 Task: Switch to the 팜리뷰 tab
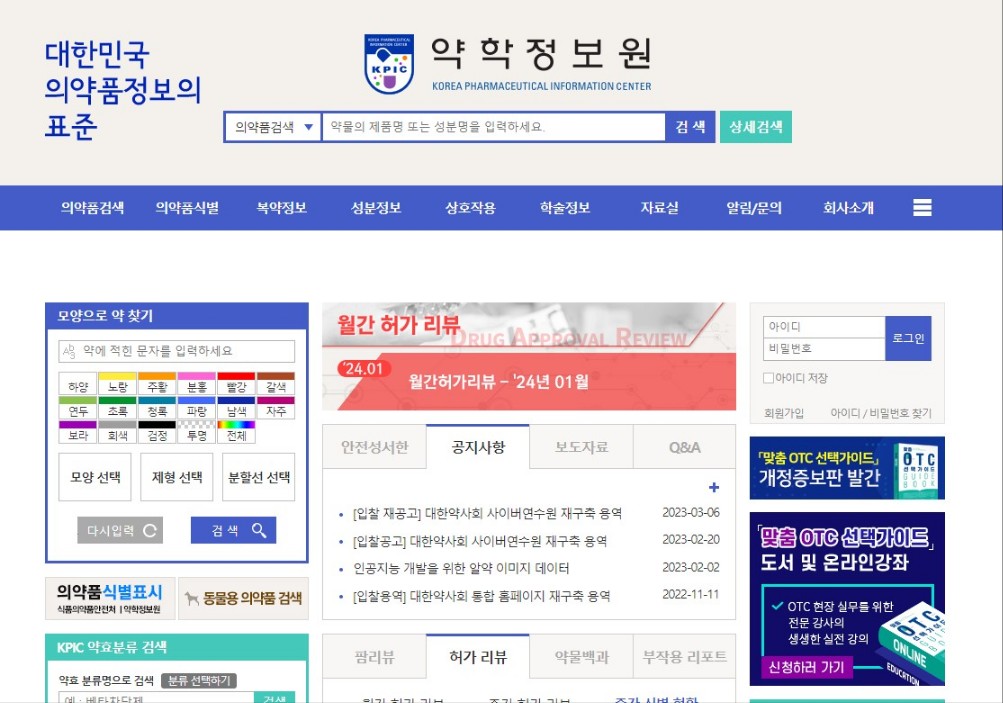(x=375, y=657)
